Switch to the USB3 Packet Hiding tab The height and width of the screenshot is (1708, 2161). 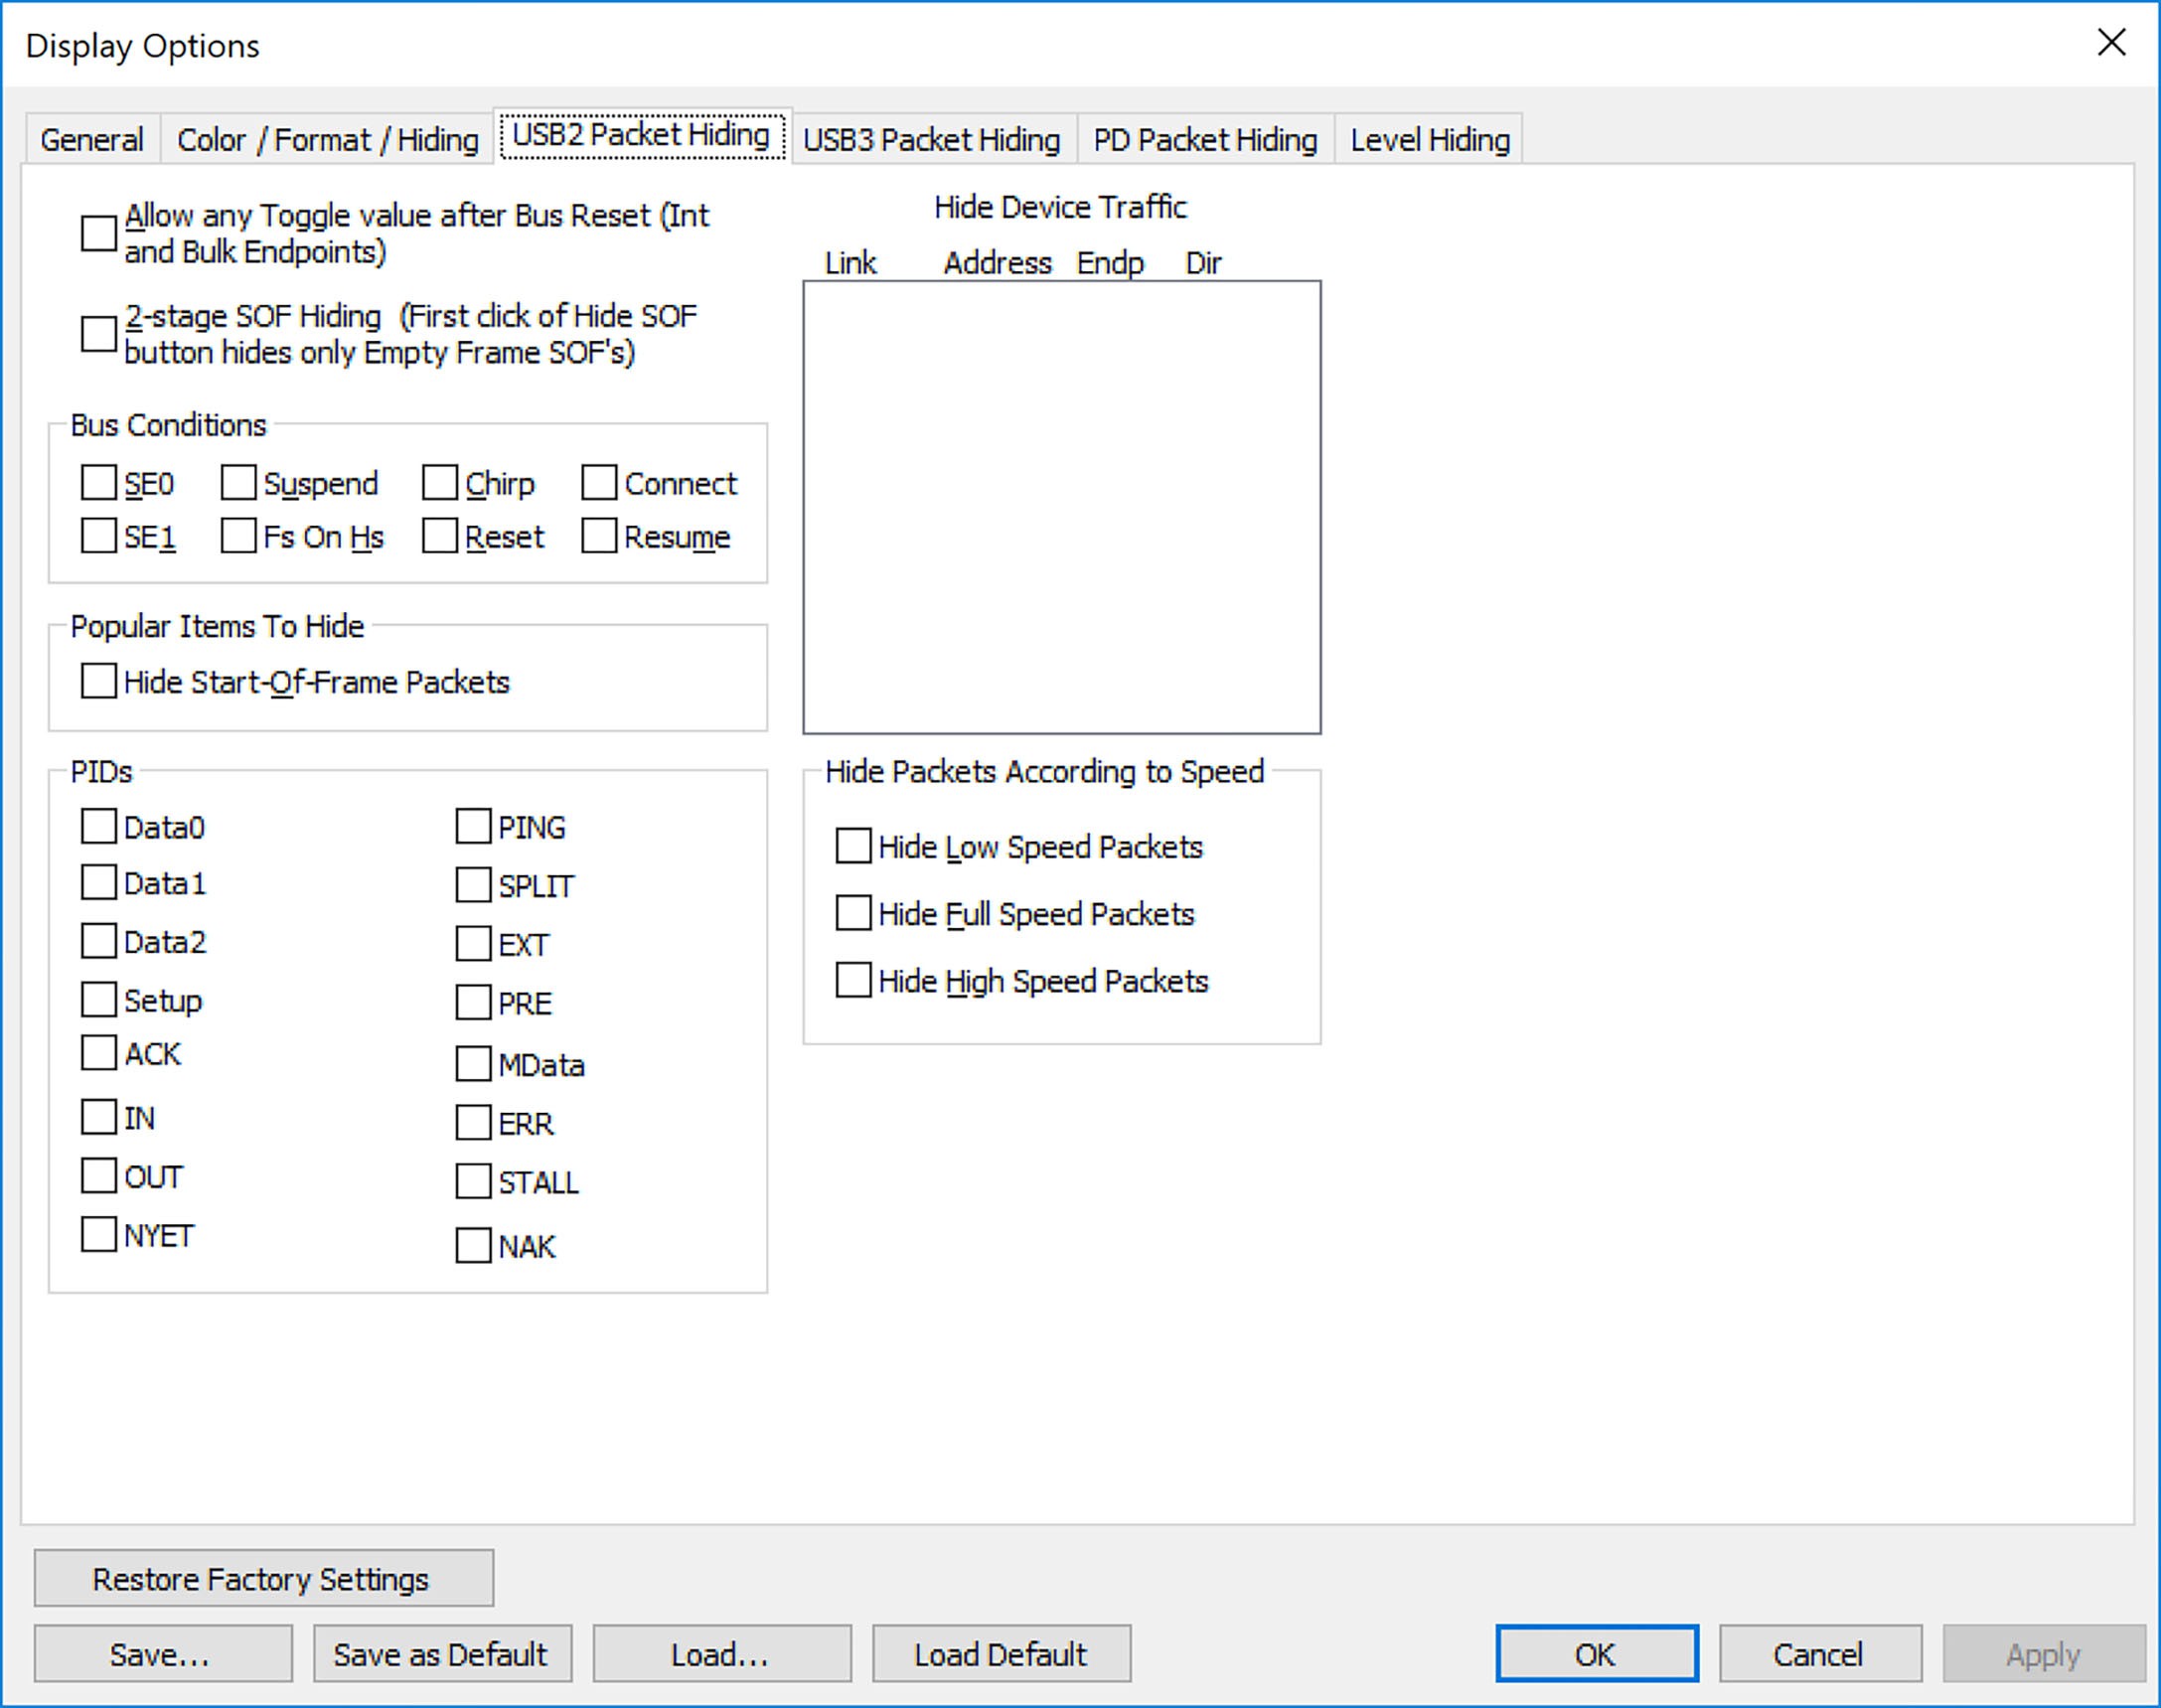pyautogui.click(x=932, y=140)
